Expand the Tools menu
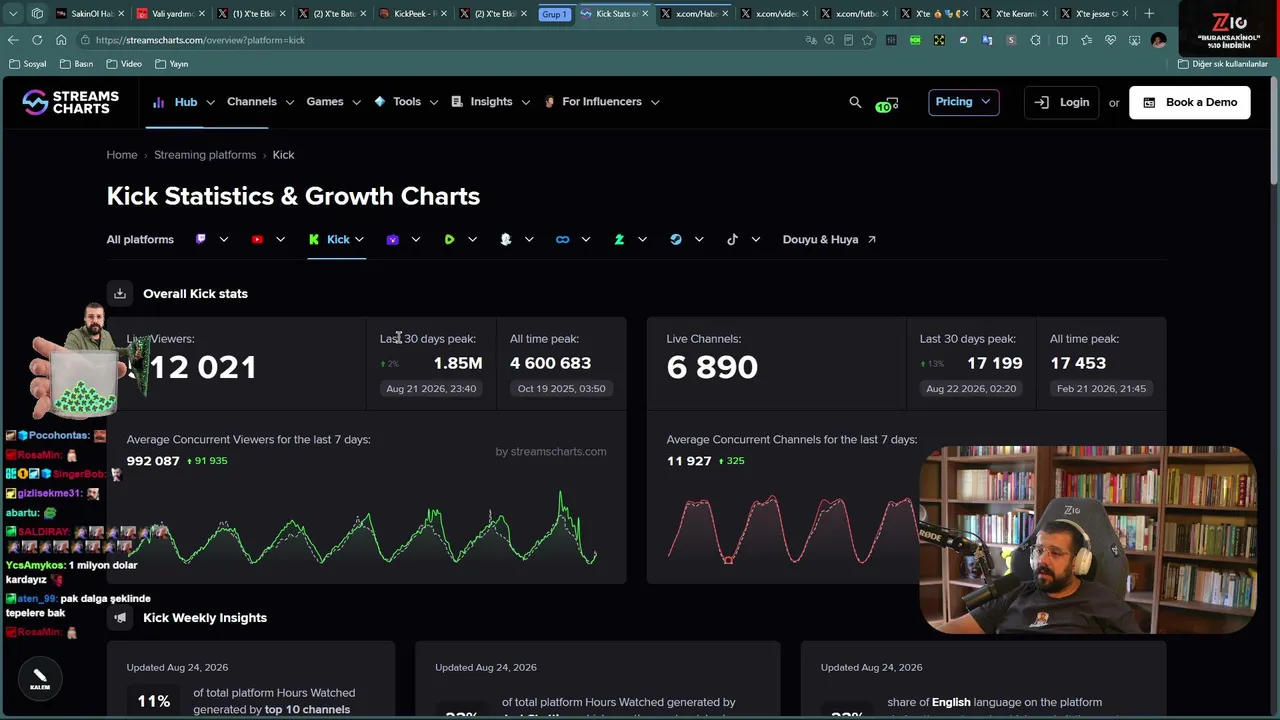The height and width of the screenshot is (720, 1280). pos(406,102)
